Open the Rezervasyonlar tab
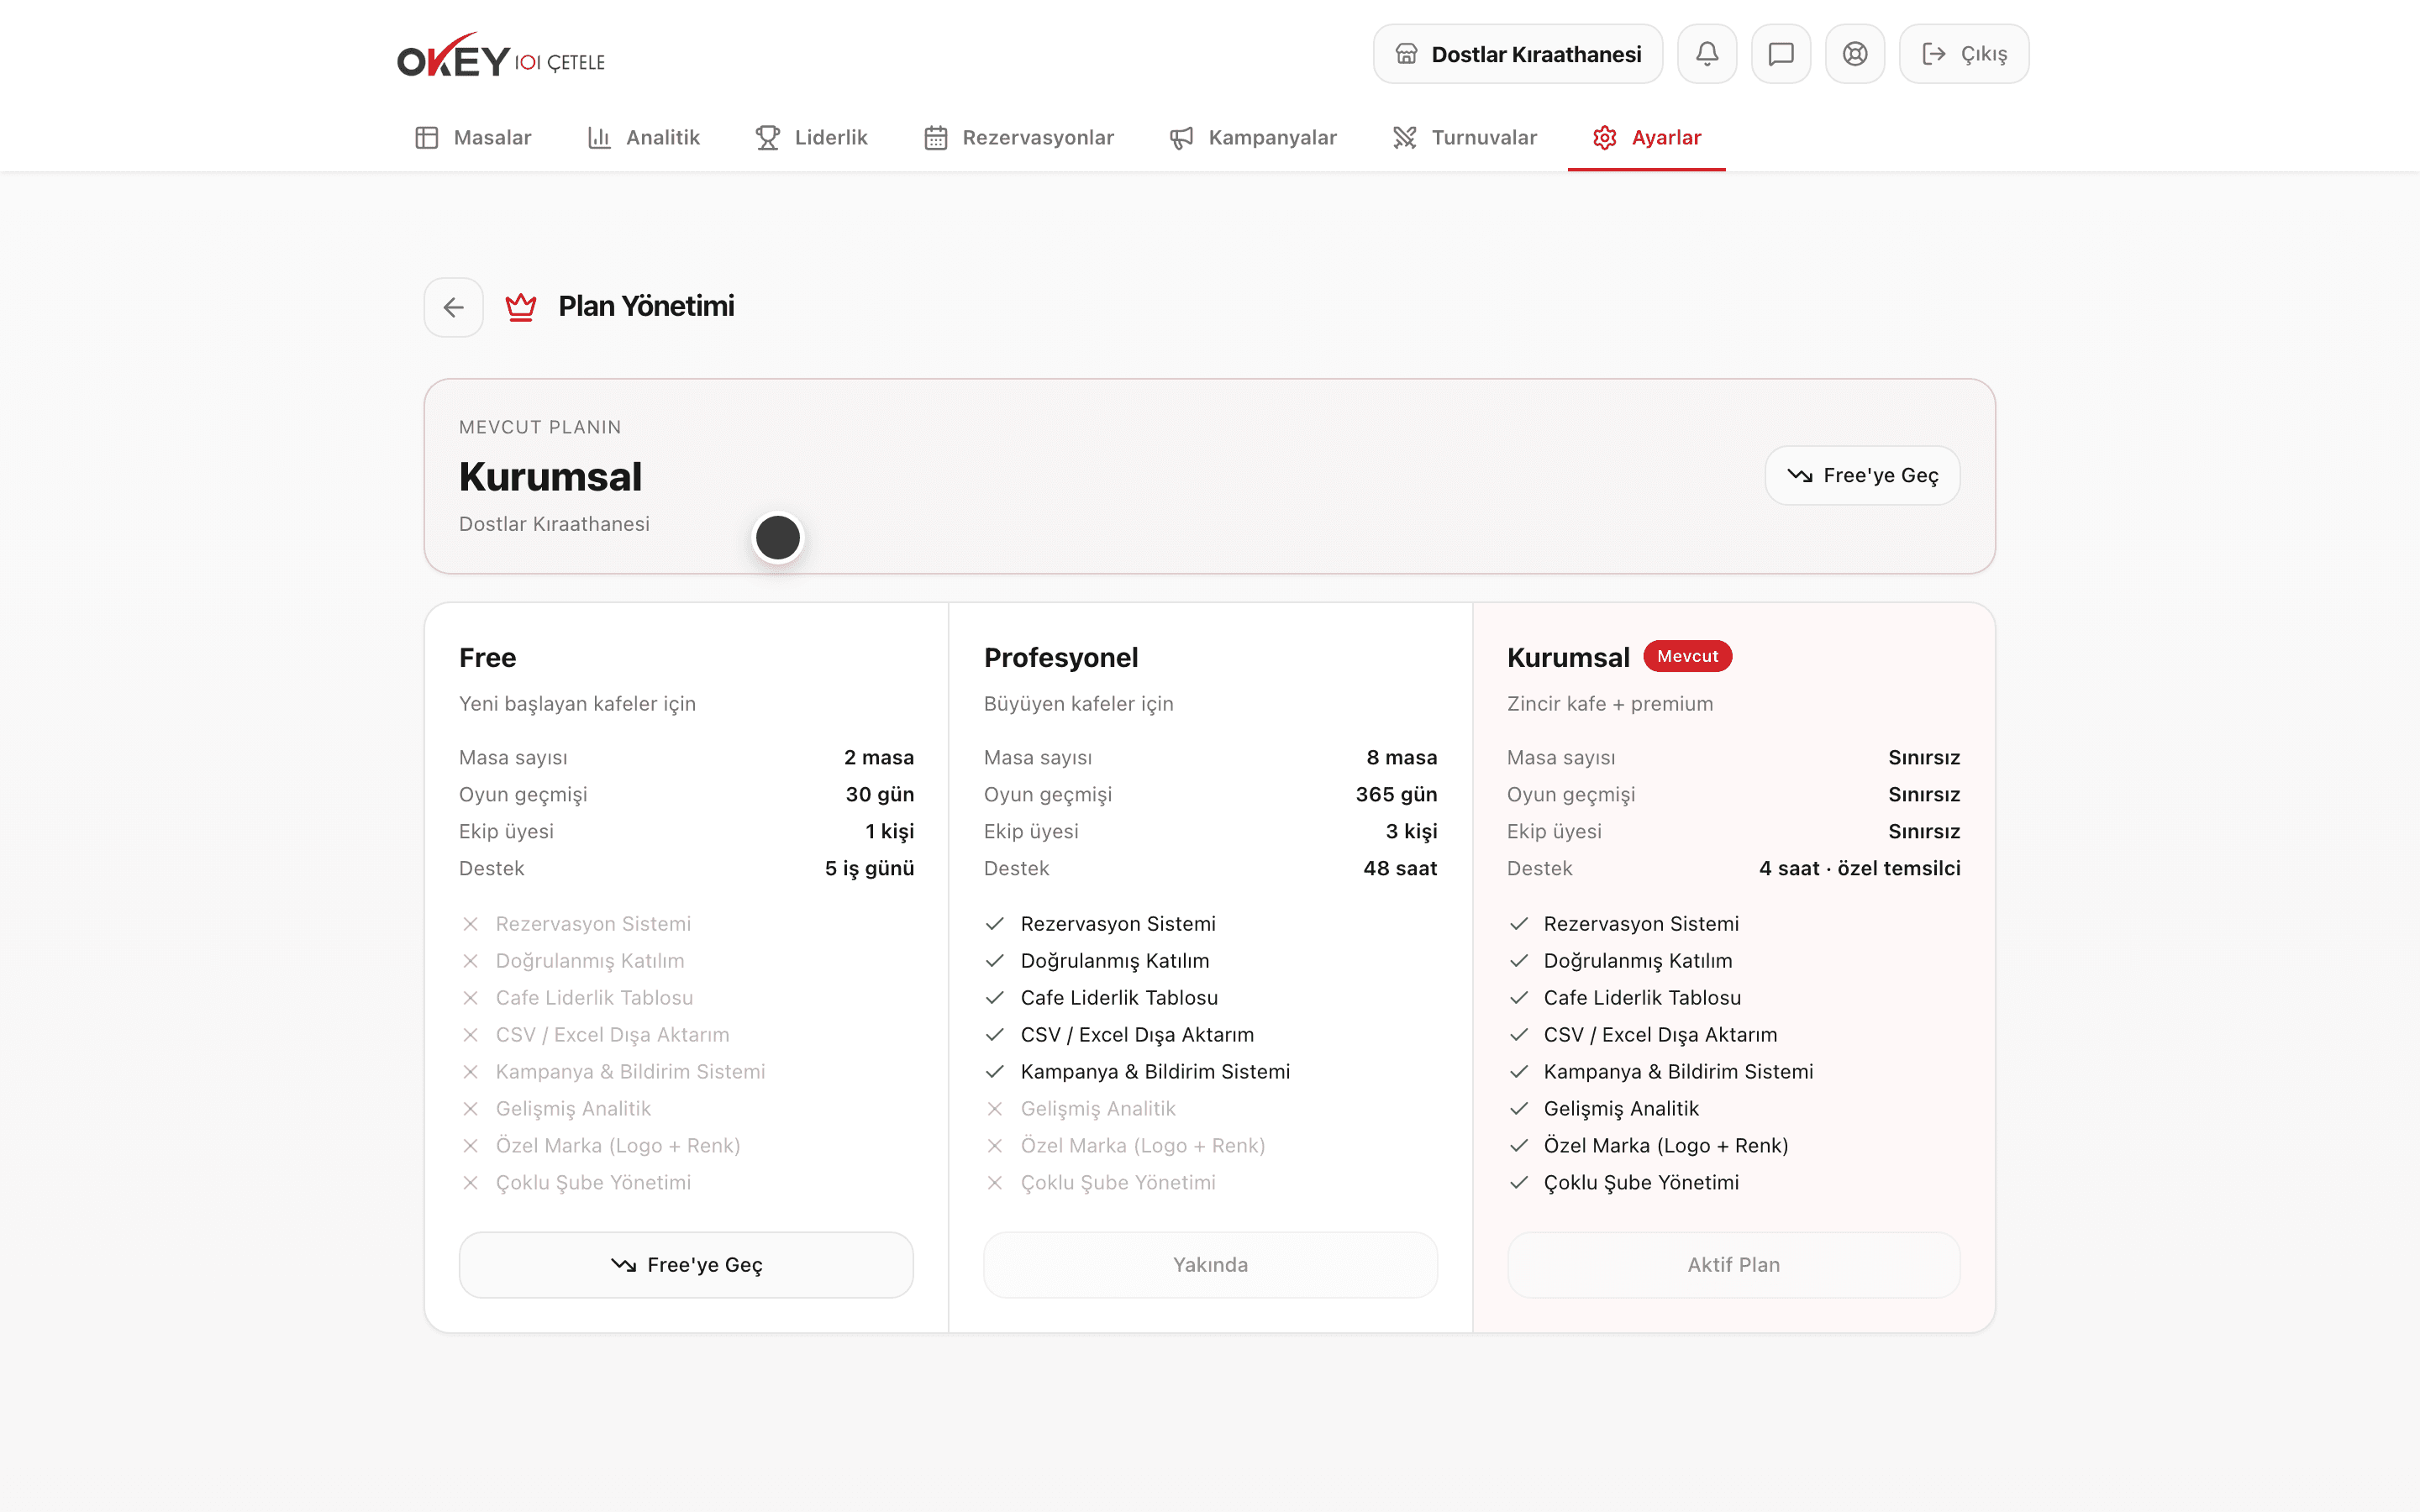This screenshot has width=2420, height=1512. (1018, 138)
